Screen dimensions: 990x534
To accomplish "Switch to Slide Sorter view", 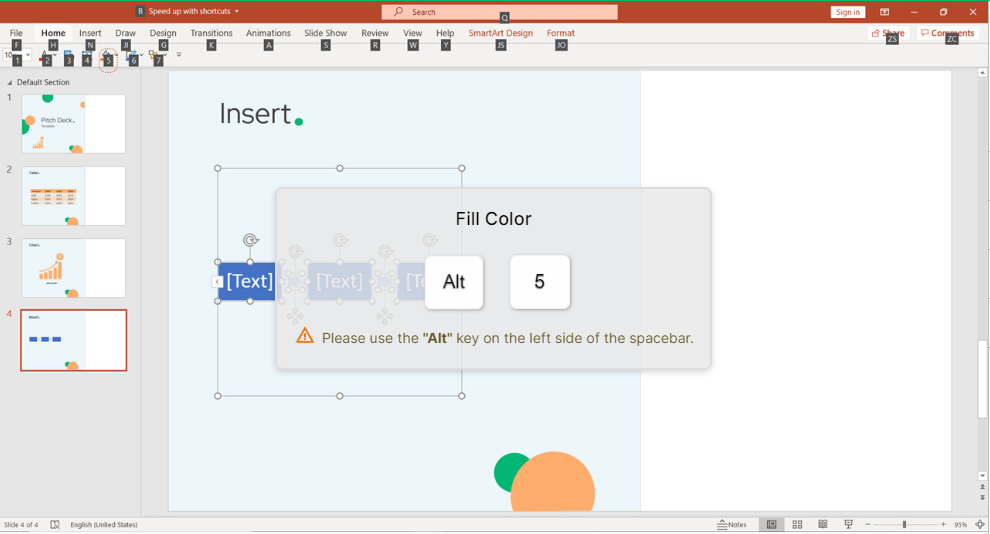I will (x=797, y=525).
